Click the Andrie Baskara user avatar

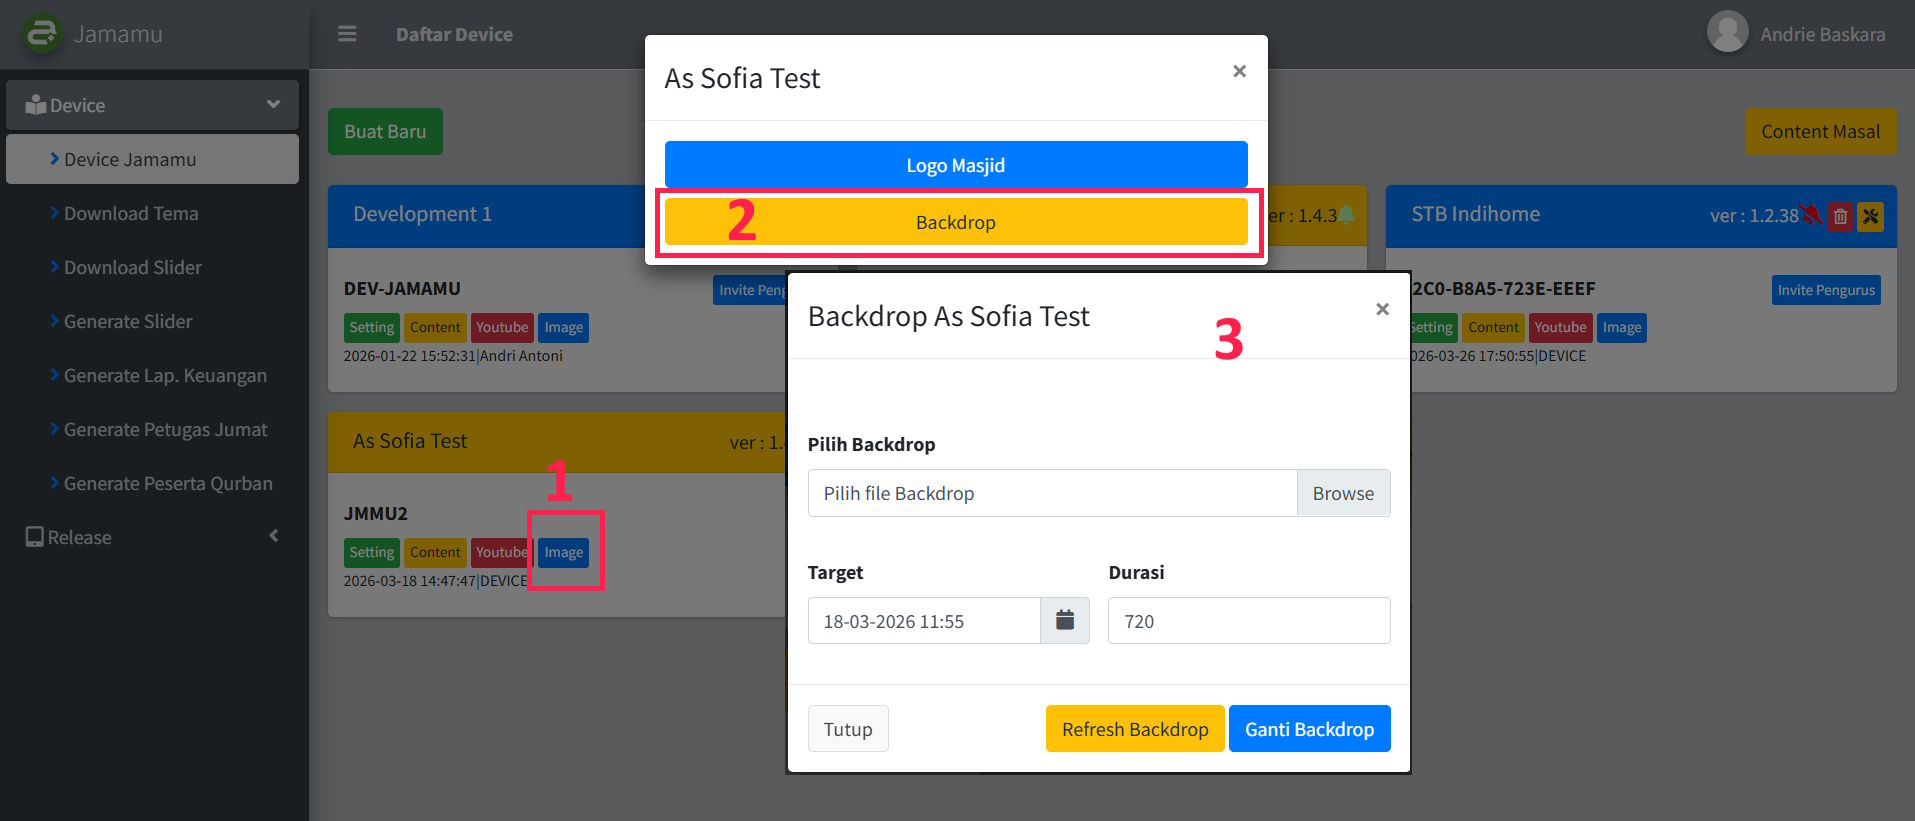click(1727, 32)
